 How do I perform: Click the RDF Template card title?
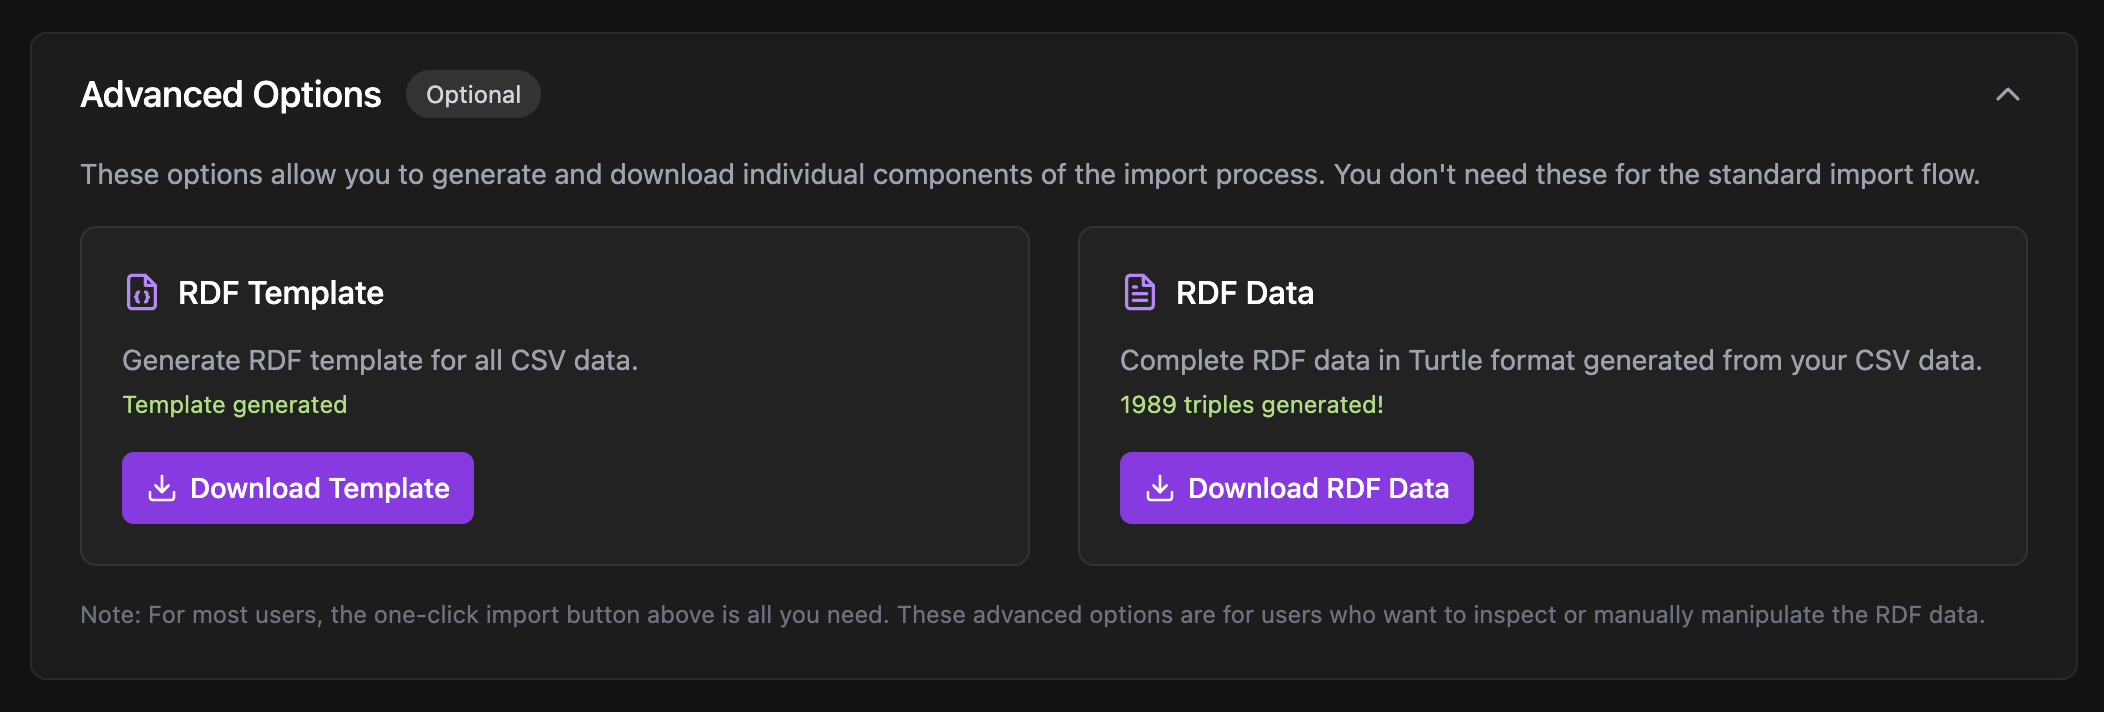[281, 293]
